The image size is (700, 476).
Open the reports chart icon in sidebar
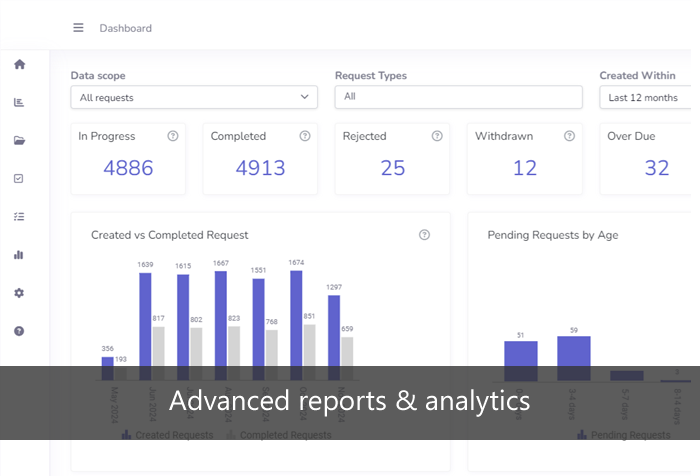(x=19, y=102)
